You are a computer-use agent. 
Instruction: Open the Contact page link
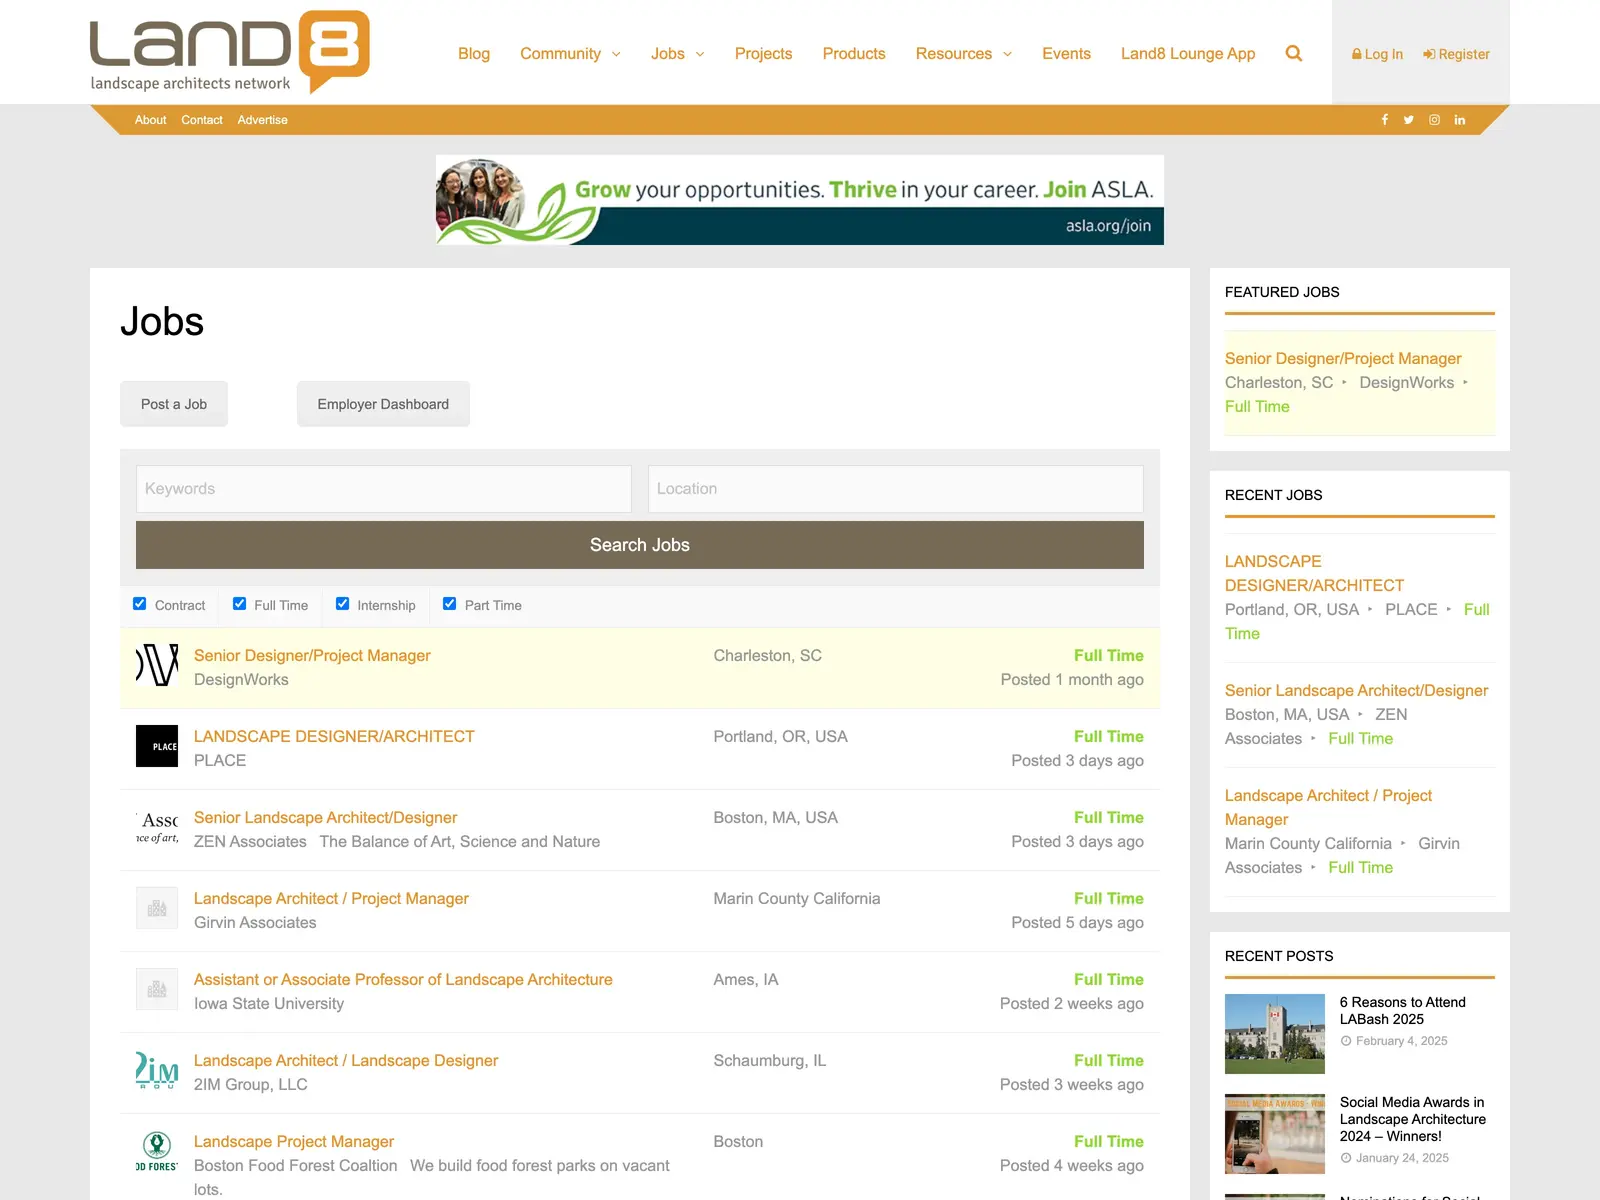tap(202, 120)
